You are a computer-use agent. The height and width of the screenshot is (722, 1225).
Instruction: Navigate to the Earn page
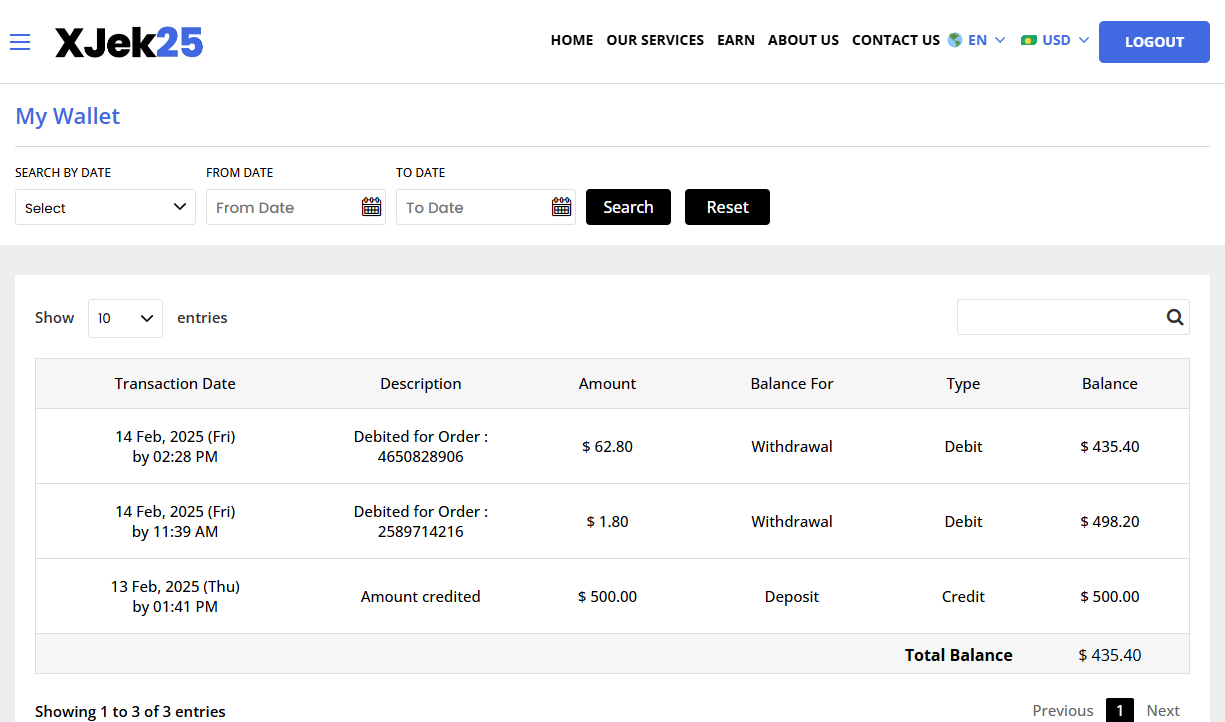click(x=736, y=40)
